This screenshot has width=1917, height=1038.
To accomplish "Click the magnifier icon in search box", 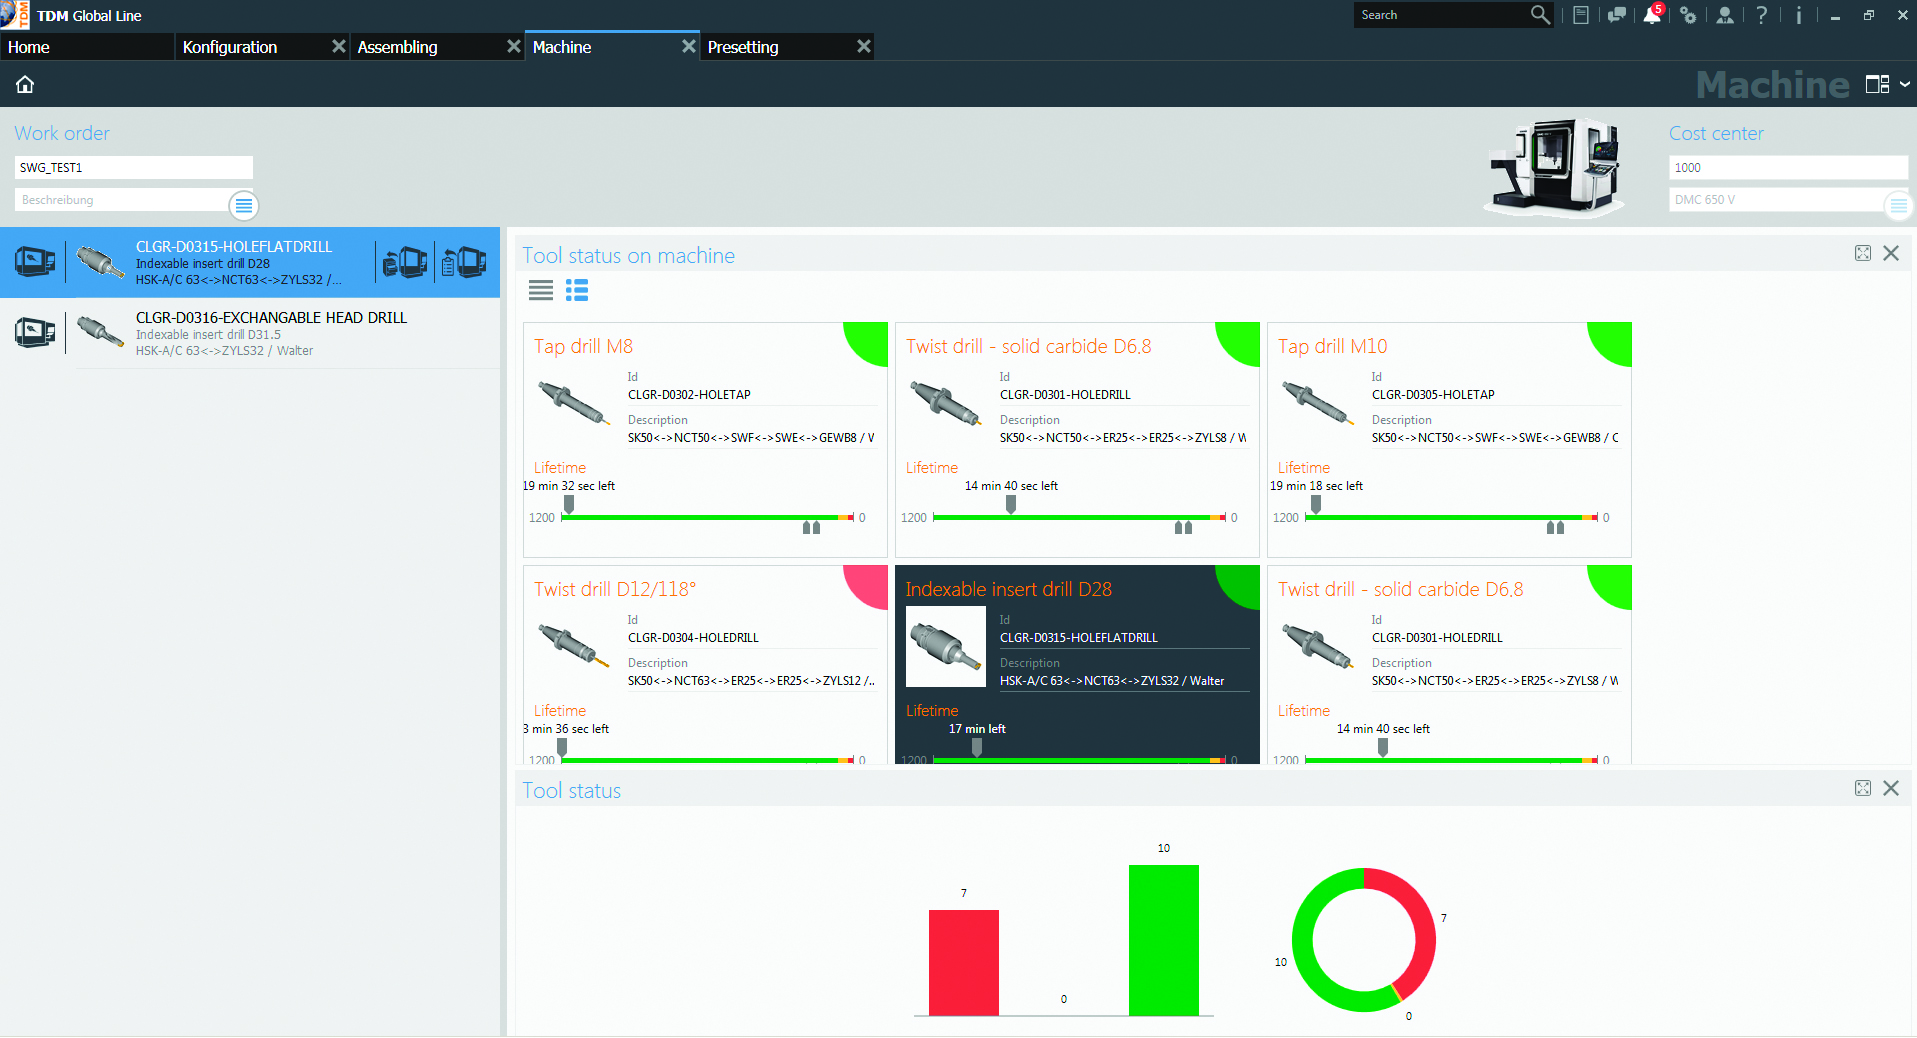I will click(x=1540, y=15).
